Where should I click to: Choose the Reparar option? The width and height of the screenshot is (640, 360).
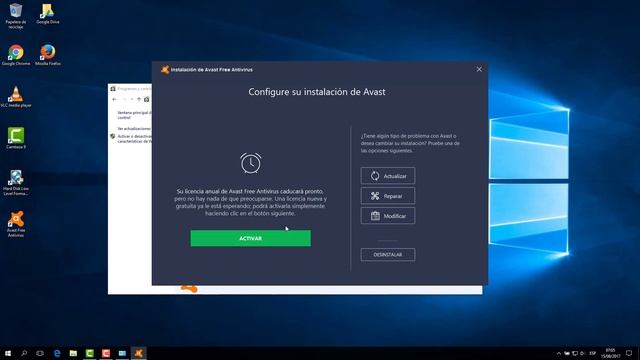click(388, 196)
